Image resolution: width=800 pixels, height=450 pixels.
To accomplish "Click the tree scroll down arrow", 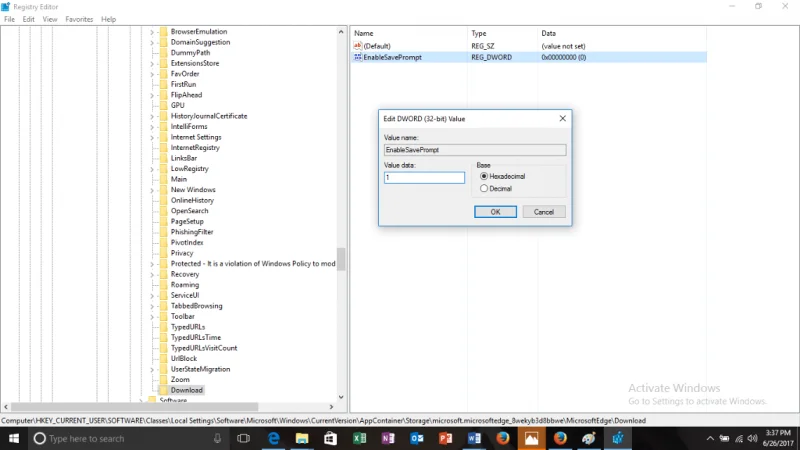I will (341, 397).
